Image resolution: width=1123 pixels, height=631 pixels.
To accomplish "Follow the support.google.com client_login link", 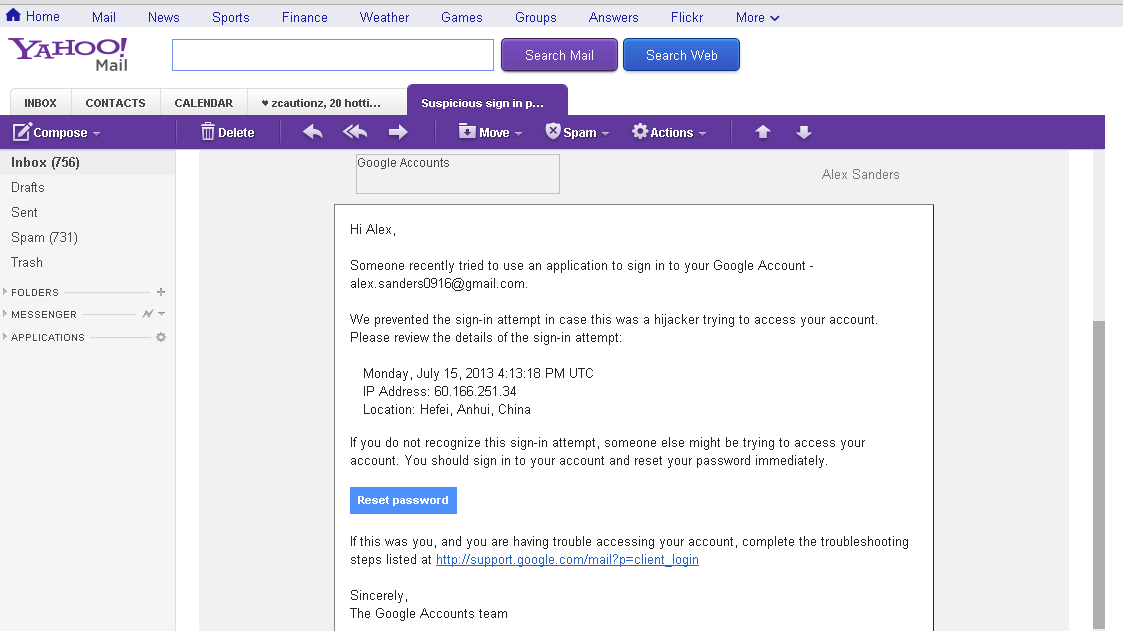I will (567, 559).
